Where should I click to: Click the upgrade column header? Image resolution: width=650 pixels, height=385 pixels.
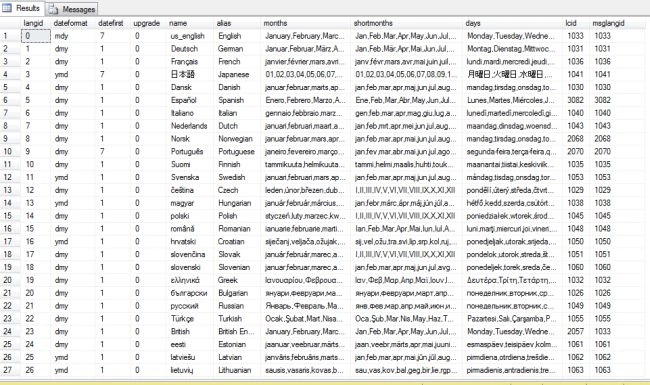click(147, 23)
